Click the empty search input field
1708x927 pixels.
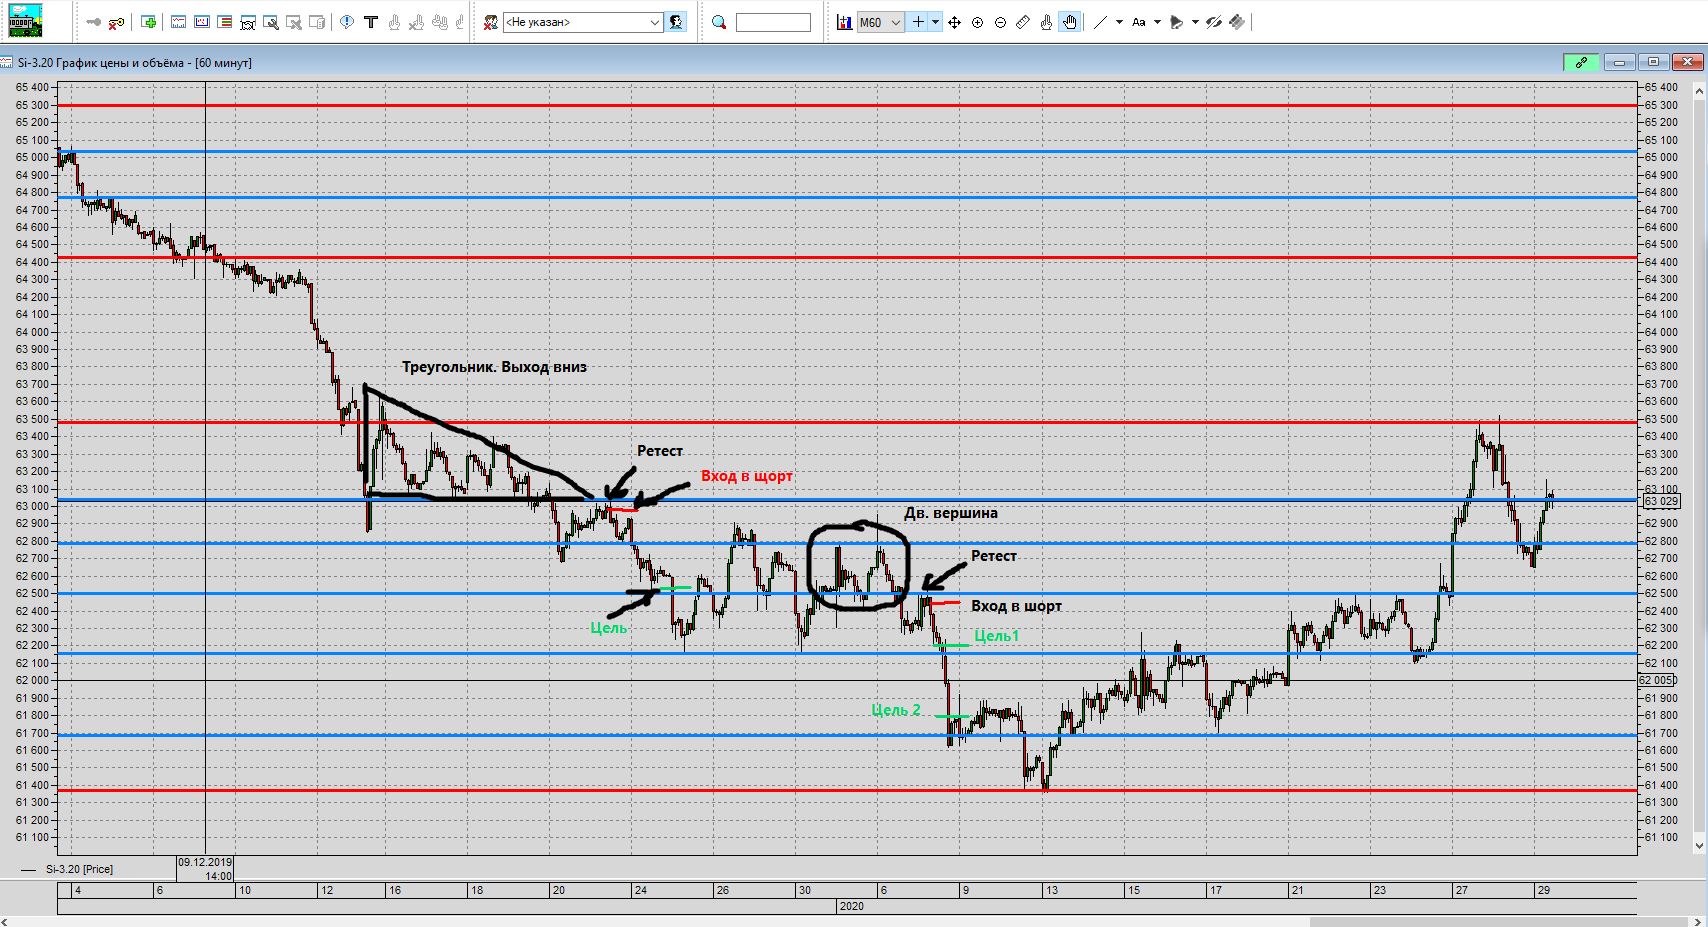pos(773,22)
